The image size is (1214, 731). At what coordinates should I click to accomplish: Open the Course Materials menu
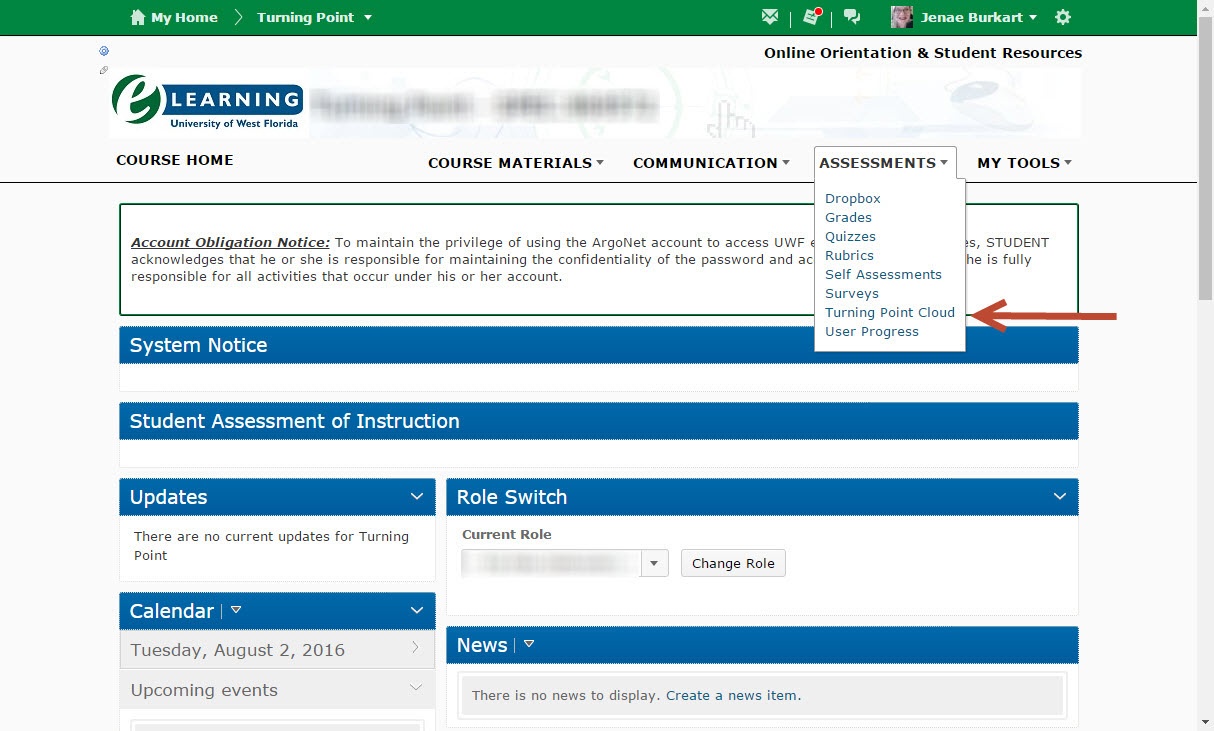(x=516, y=163)
